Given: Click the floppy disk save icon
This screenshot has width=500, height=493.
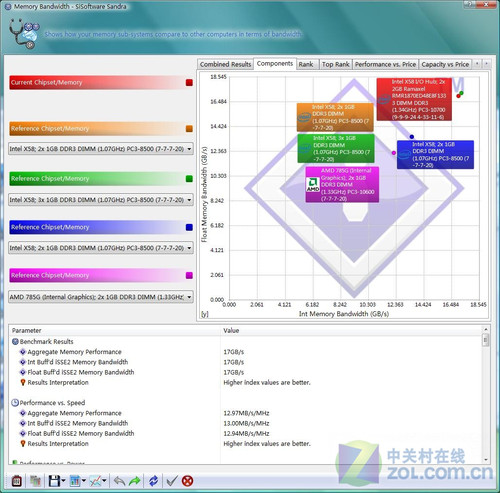Looking at the screenshot, I should 54,481.
